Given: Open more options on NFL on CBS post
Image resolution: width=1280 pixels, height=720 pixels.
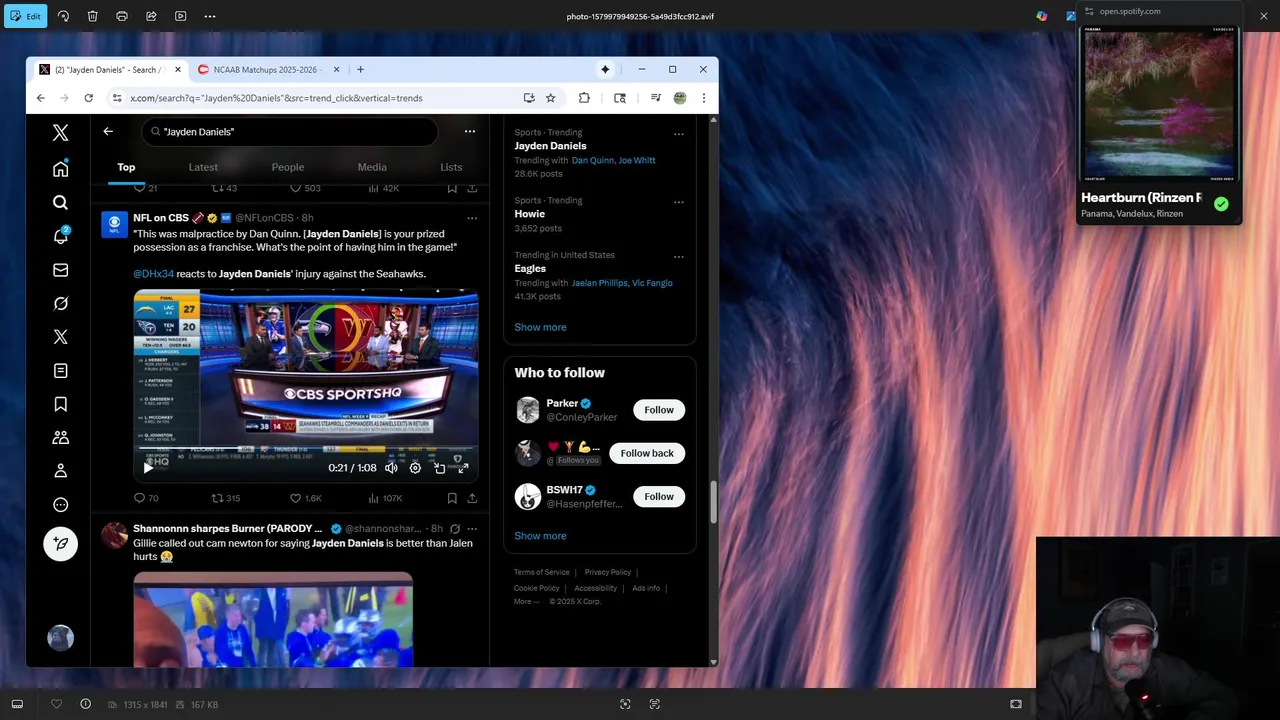Looking at the screenshot, I should [x=472, y=217].
